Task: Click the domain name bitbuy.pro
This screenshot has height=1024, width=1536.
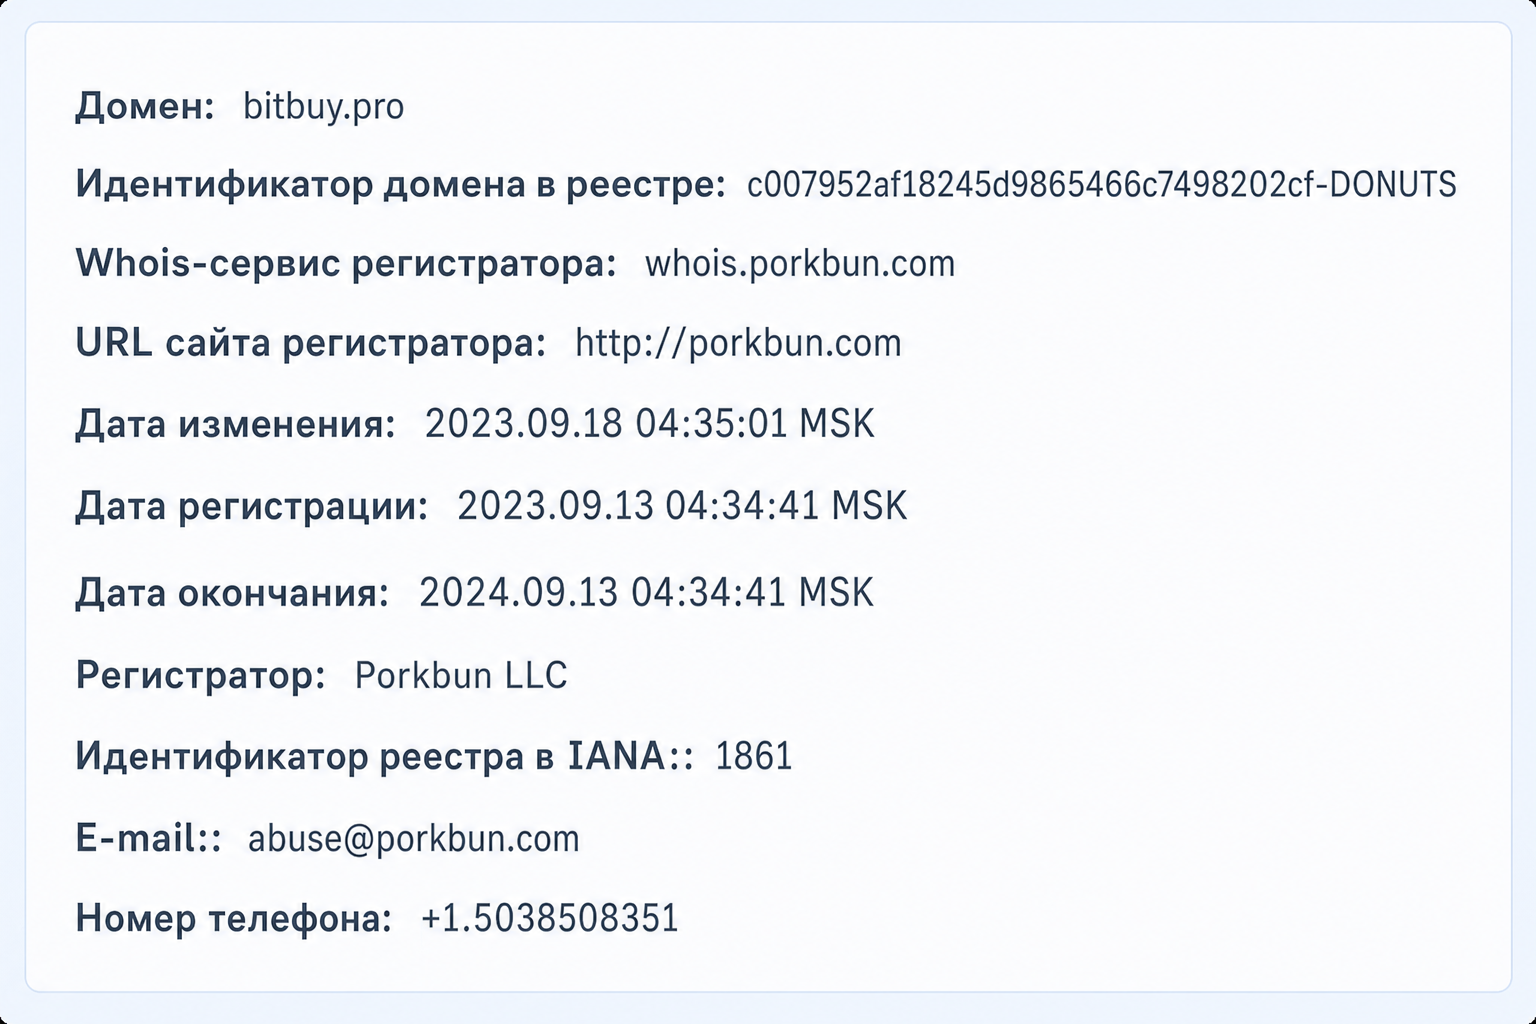Action: coord(324,106)
